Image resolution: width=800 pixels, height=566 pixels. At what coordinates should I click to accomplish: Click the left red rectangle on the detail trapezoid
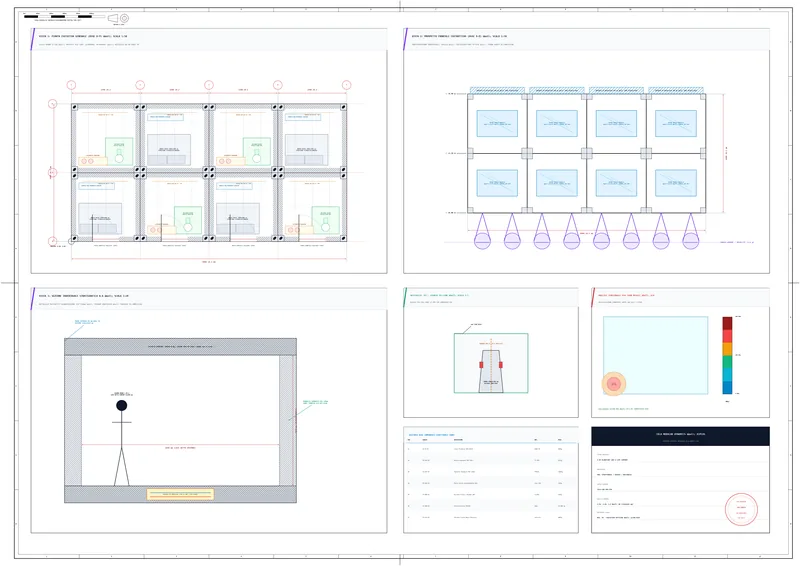[481, 365]
